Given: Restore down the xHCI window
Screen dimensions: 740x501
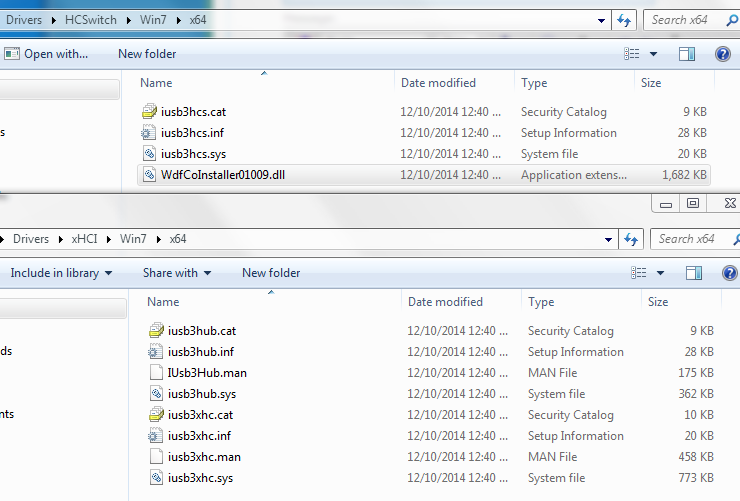Looking at the screenshot, I should (x=693, y=203).
